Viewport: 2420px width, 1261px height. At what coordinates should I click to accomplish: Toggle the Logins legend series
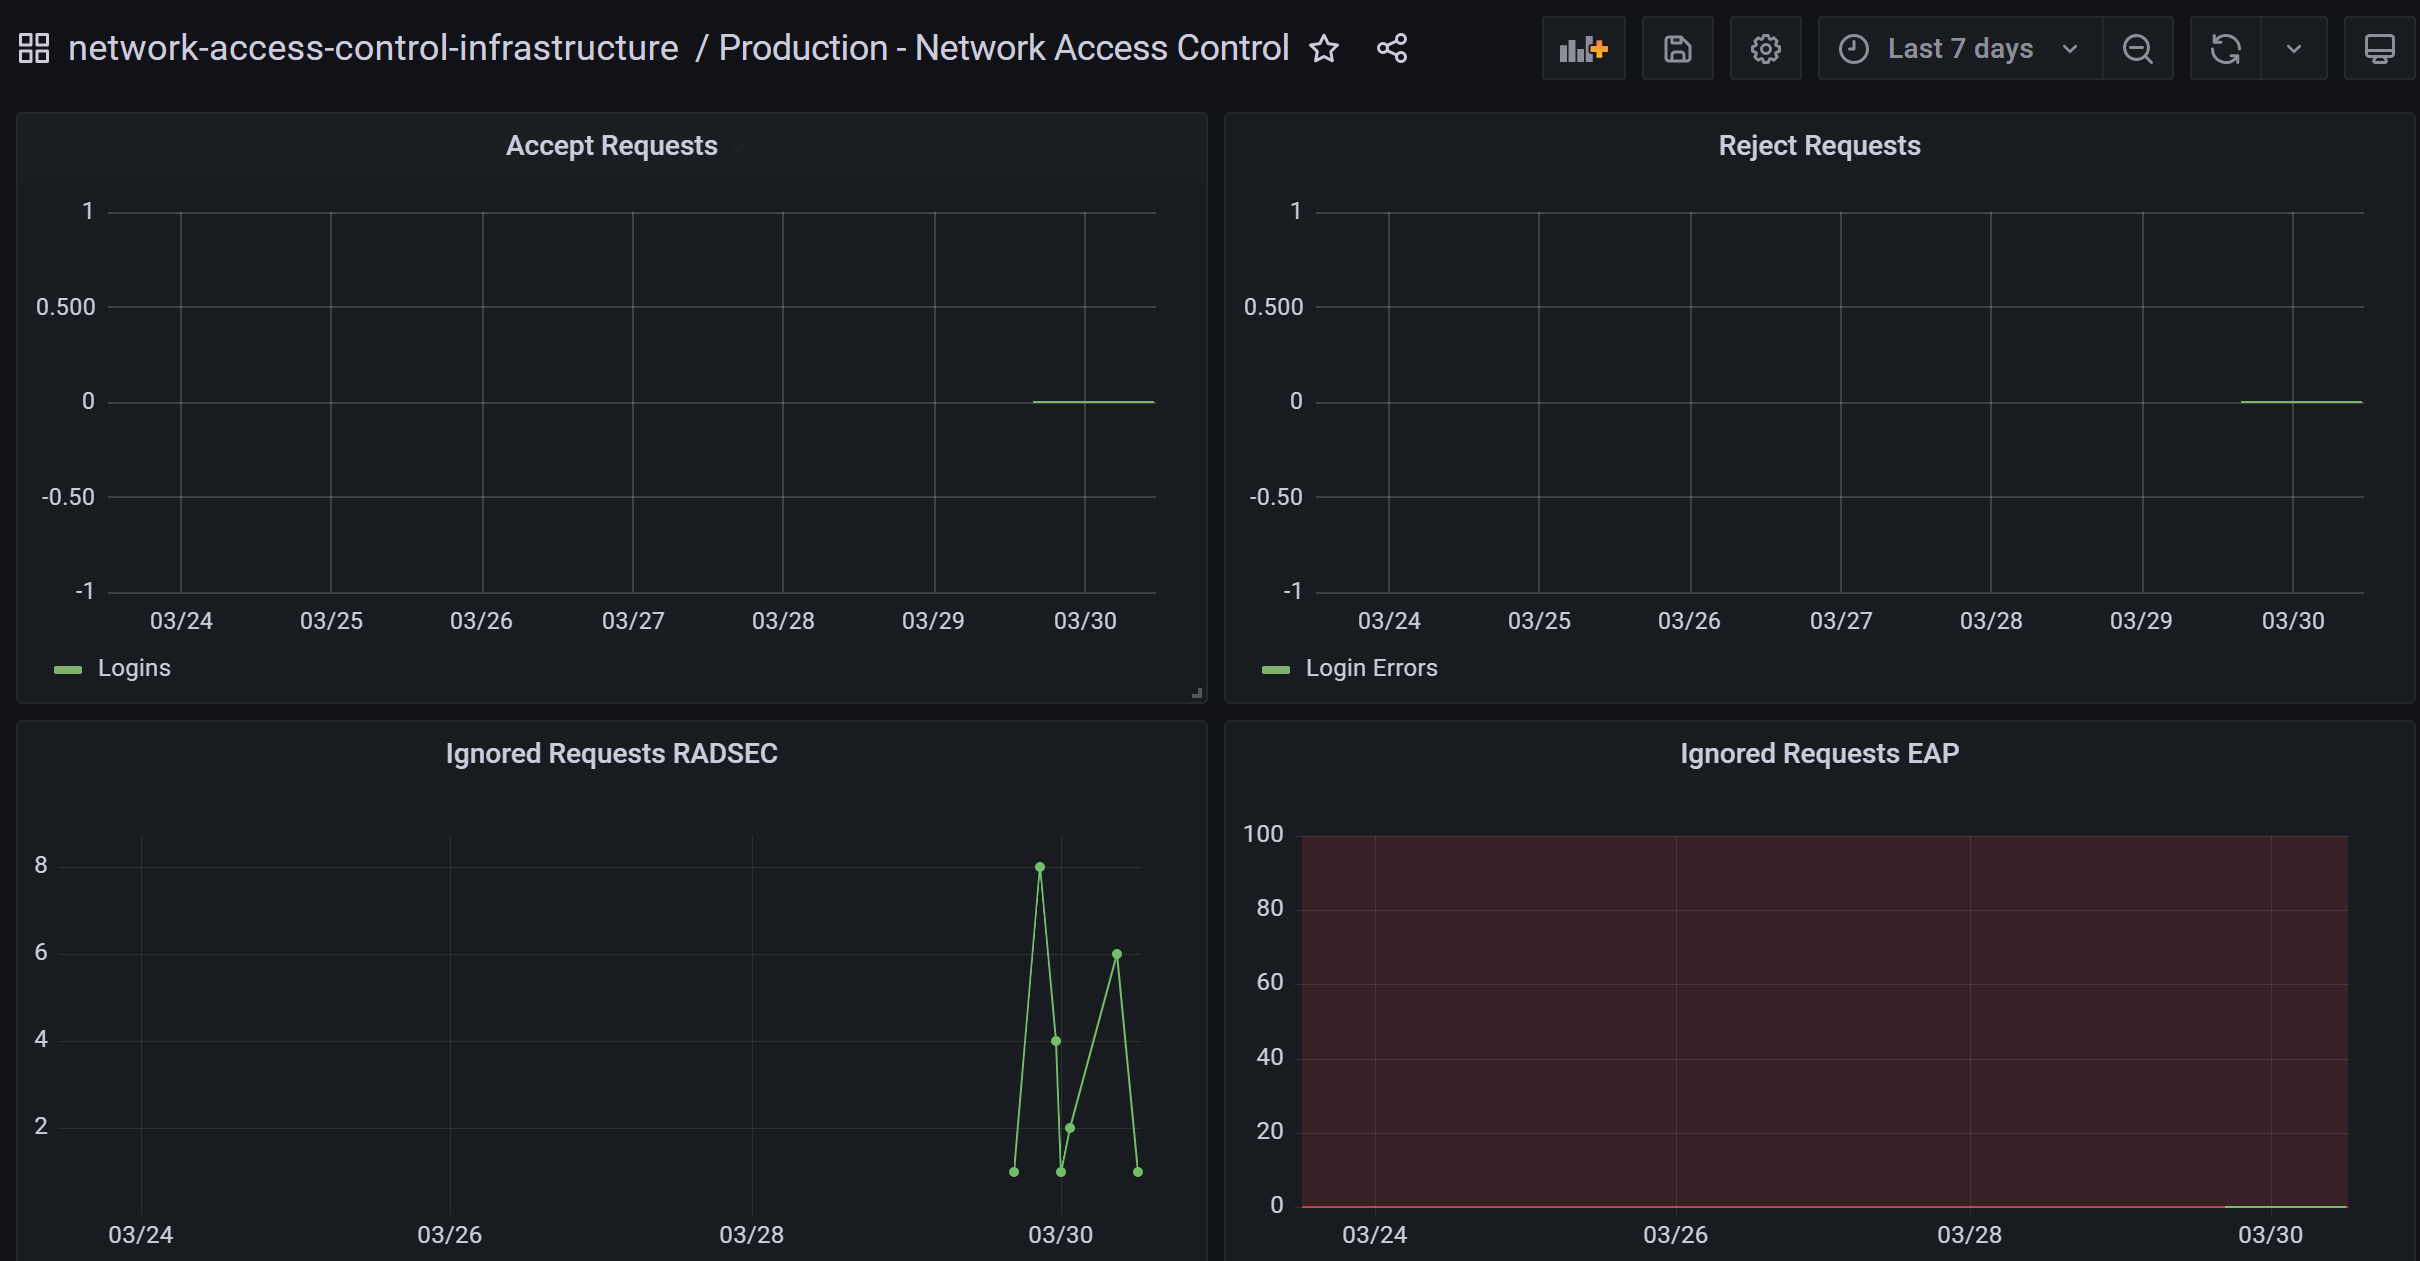[x=134, y=668]
